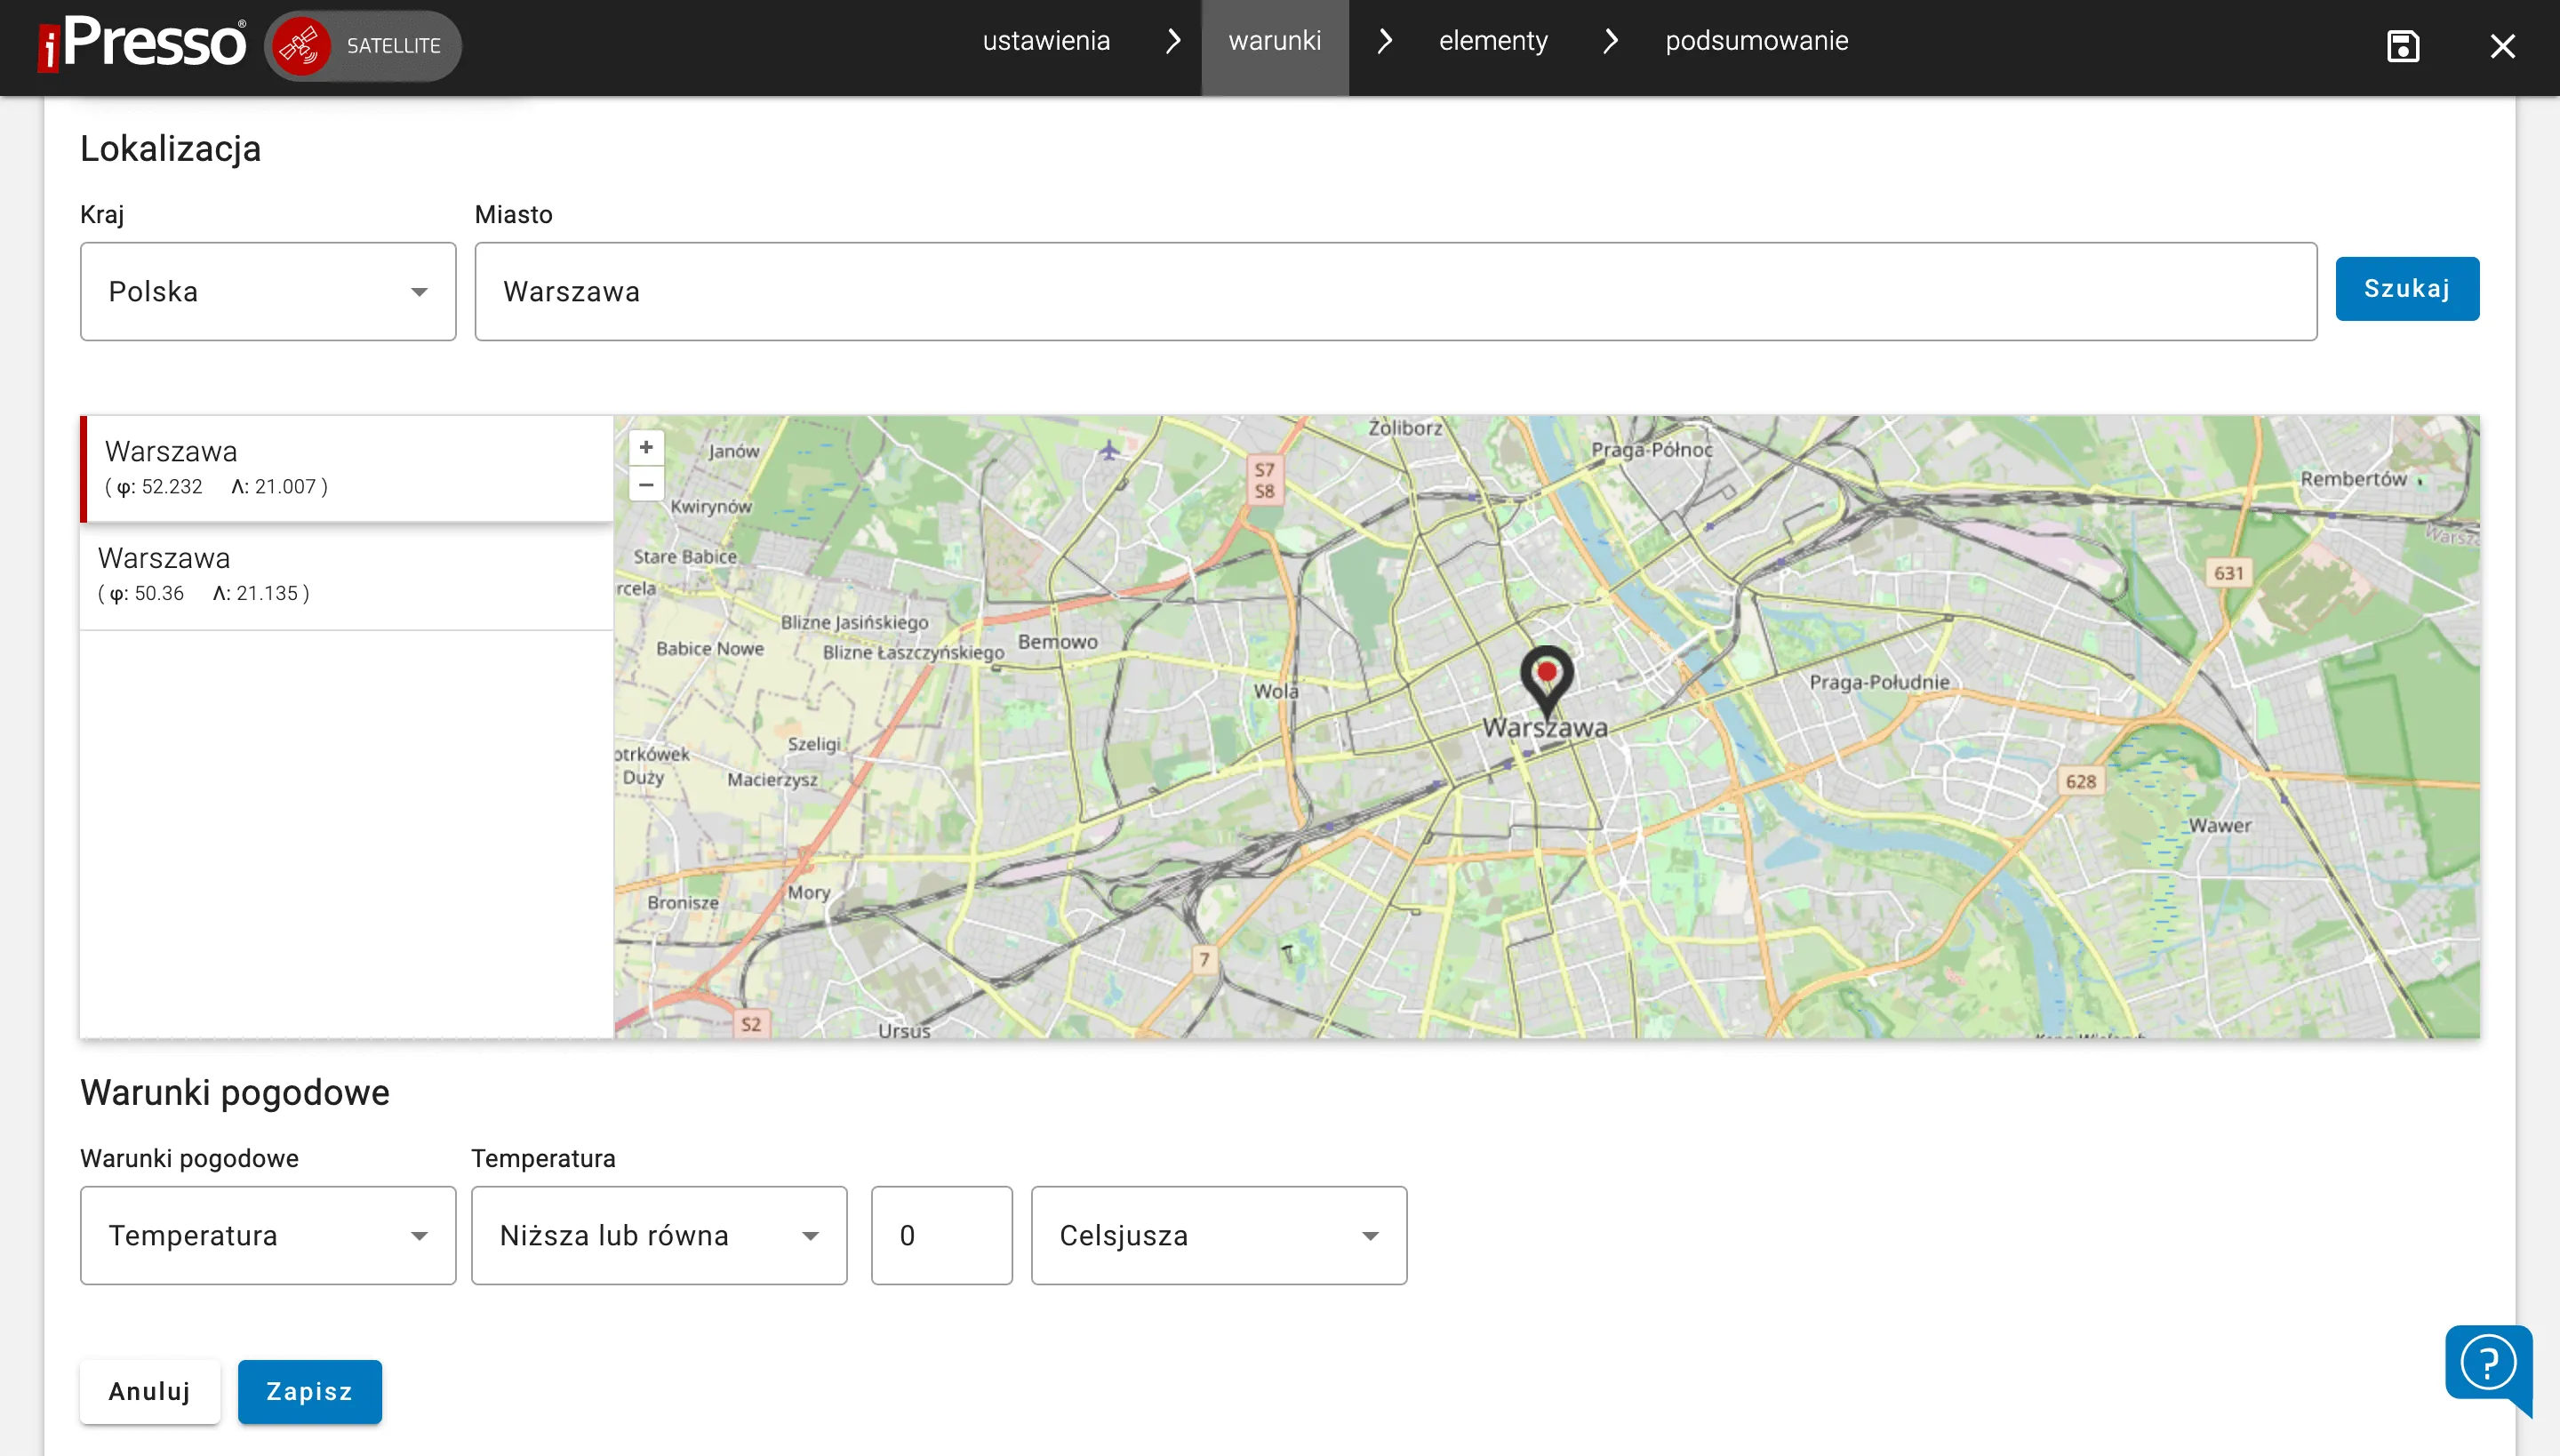Cancel with the Anuluj button

pyautogui.click(x=149, y=1391)
